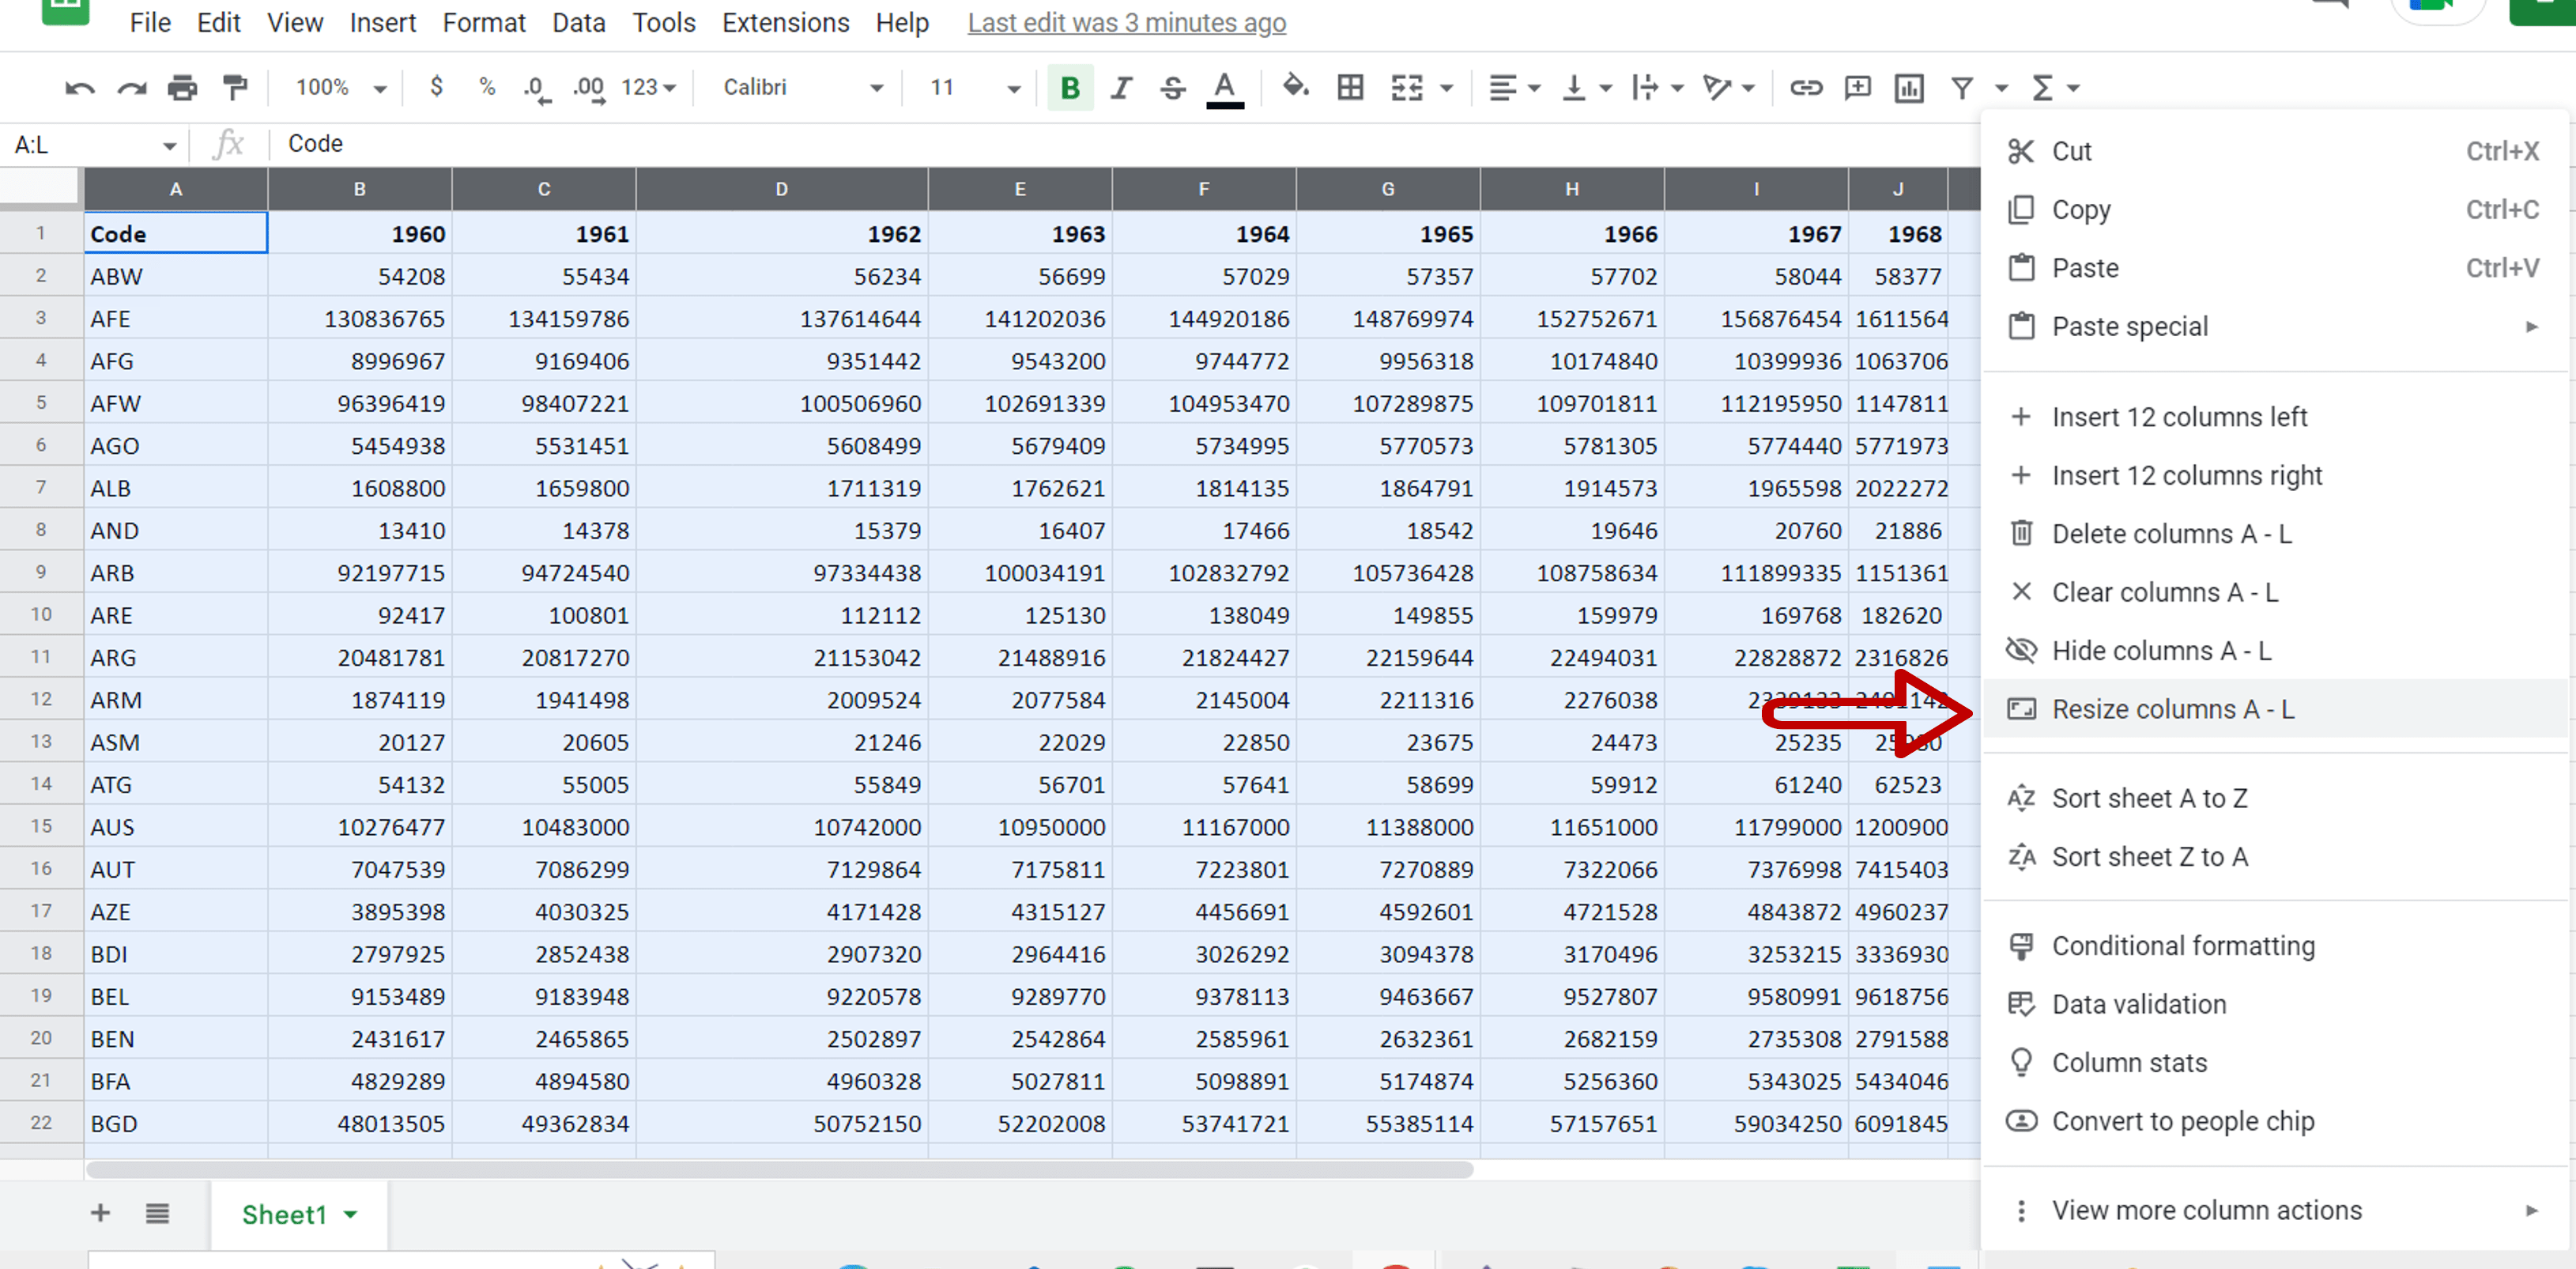Toggle italic formatting
Screen dimensions: 2576x1269
click(x=1120, y=88)
